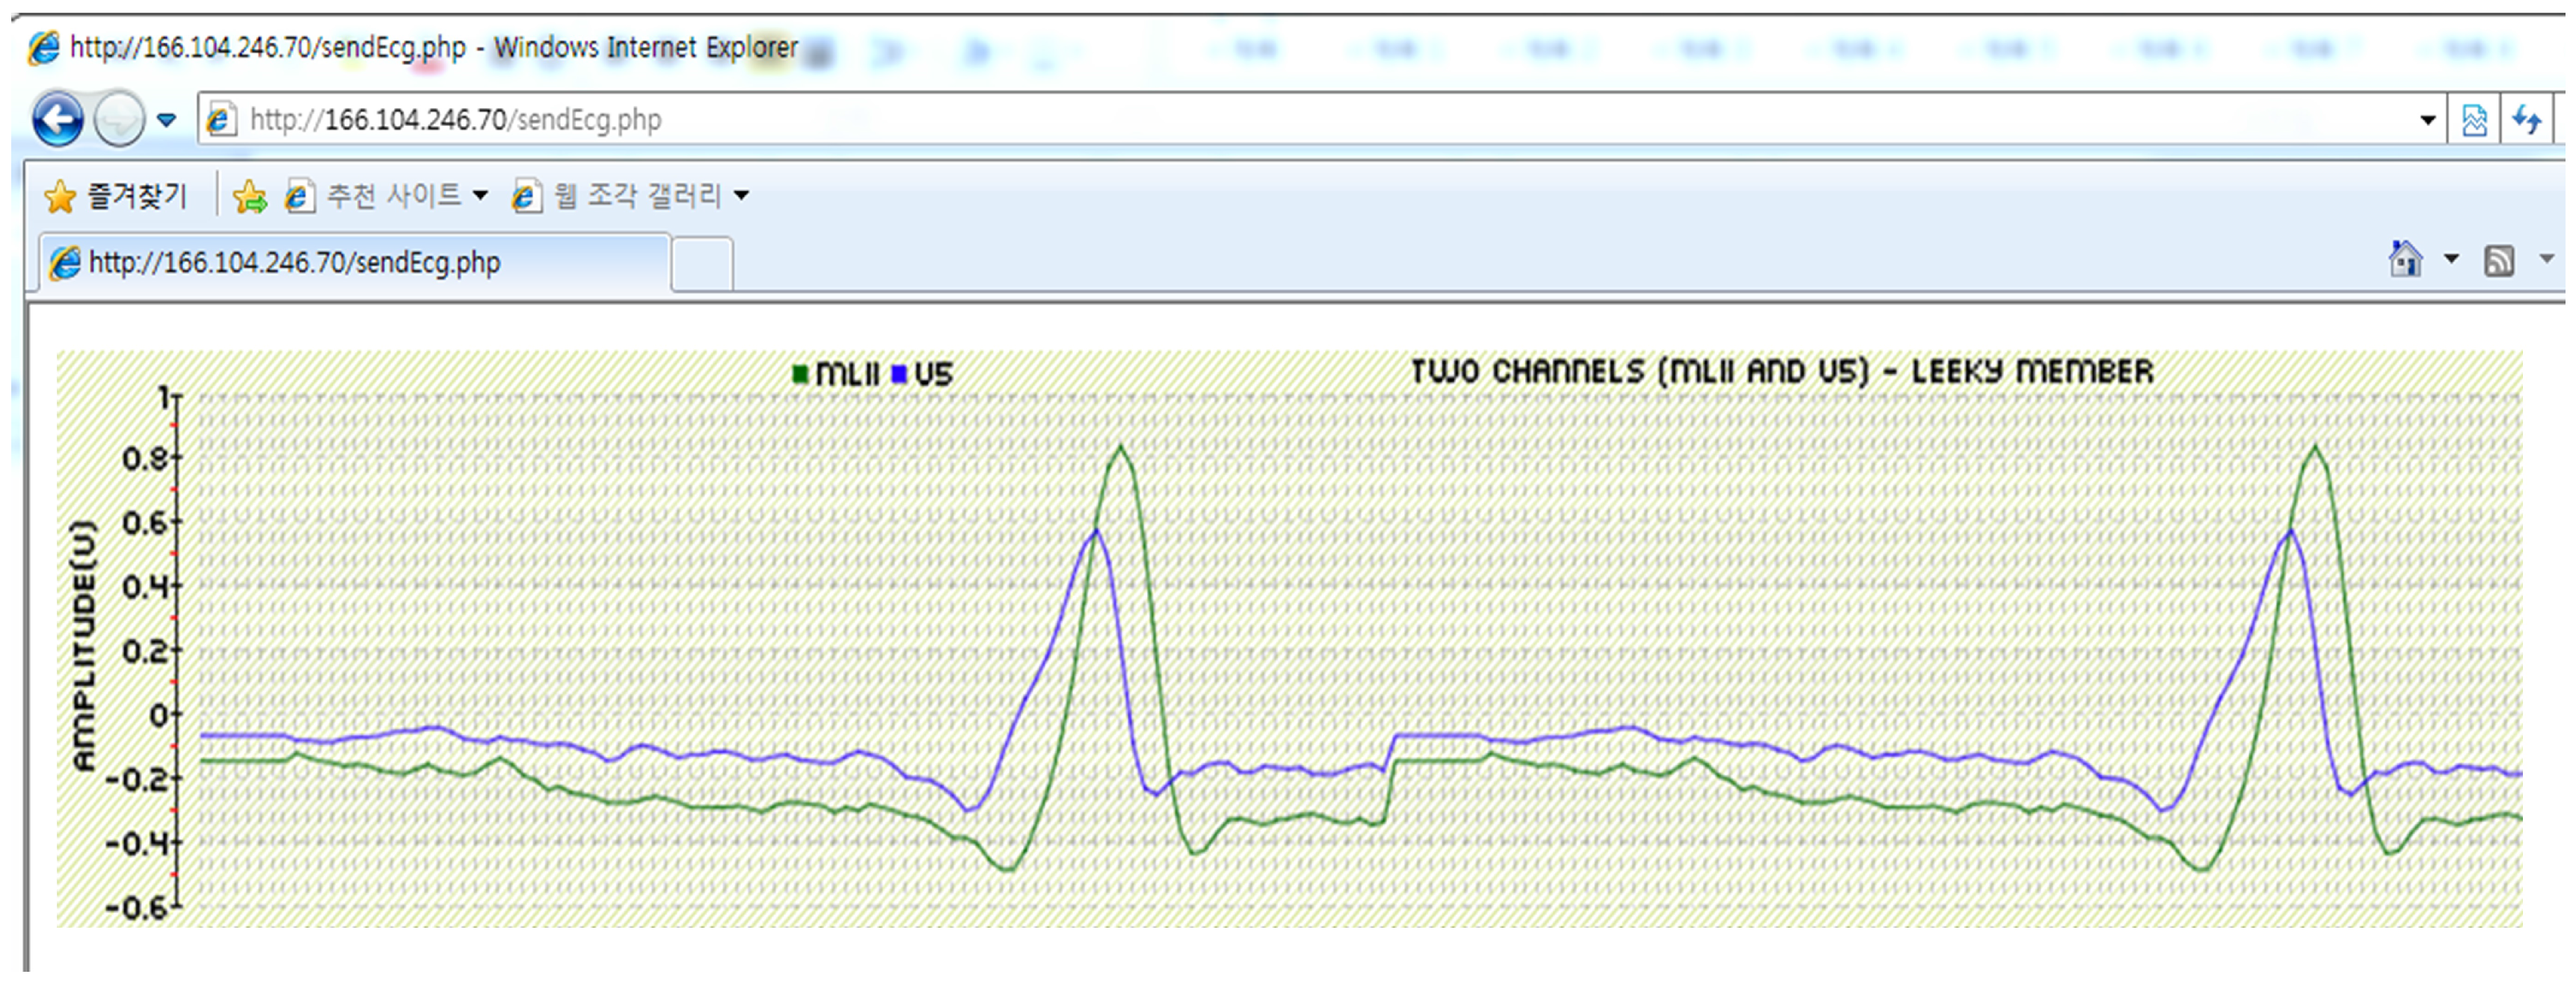Click the empty New Tab button
Image resolution: width=2576 pixels, height=983 pixels.
702,265
